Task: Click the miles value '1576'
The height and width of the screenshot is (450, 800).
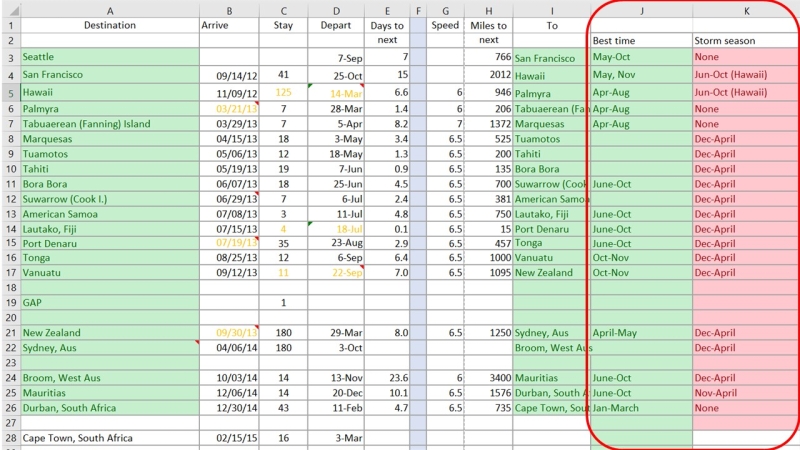Action: [x=488, y=393]
